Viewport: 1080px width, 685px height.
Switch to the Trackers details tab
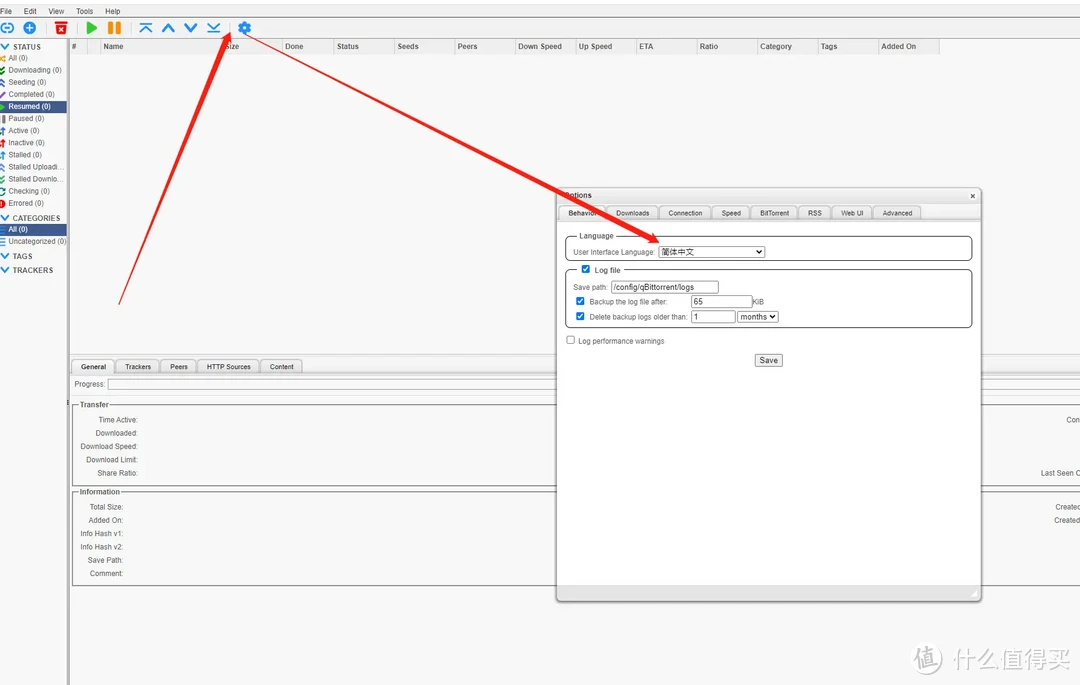[138, 367]
